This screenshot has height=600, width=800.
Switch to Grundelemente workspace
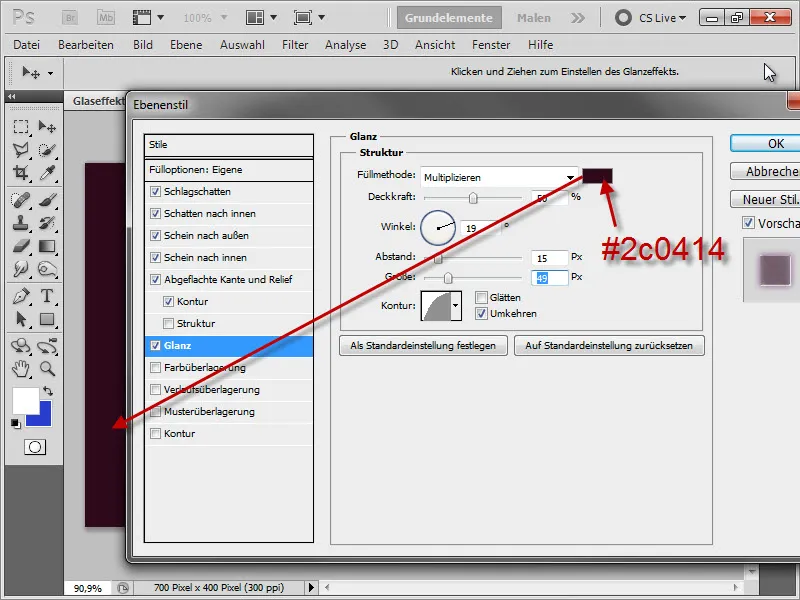click(x=449, y=18)
